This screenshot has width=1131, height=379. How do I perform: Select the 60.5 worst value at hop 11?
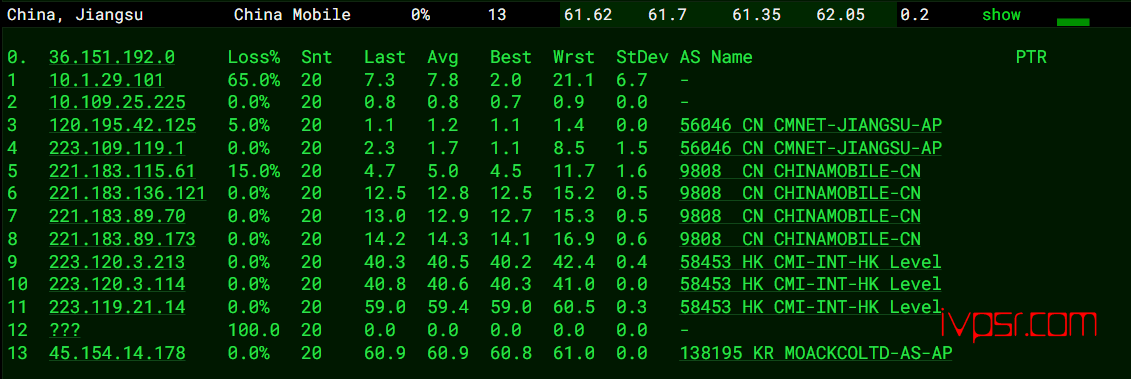click(x=573, y=306)
